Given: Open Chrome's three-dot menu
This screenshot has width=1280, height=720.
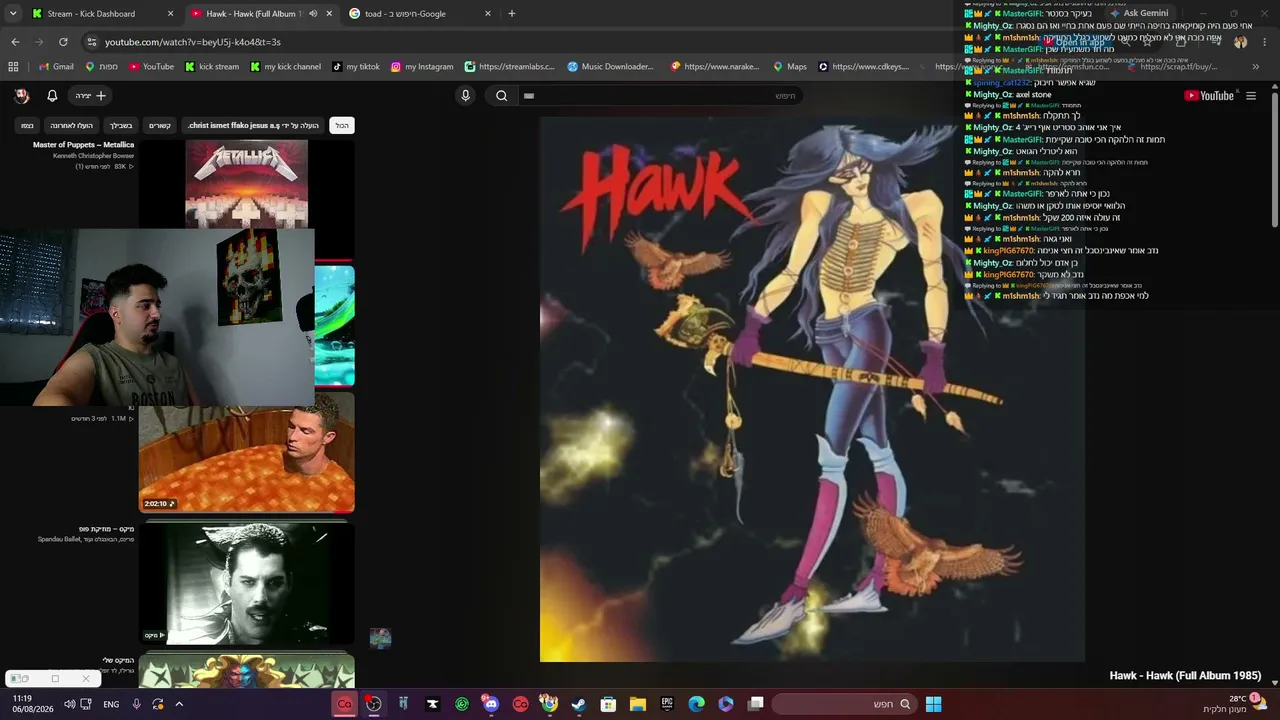Looking at the screenshot, I should pos(1265,42).
